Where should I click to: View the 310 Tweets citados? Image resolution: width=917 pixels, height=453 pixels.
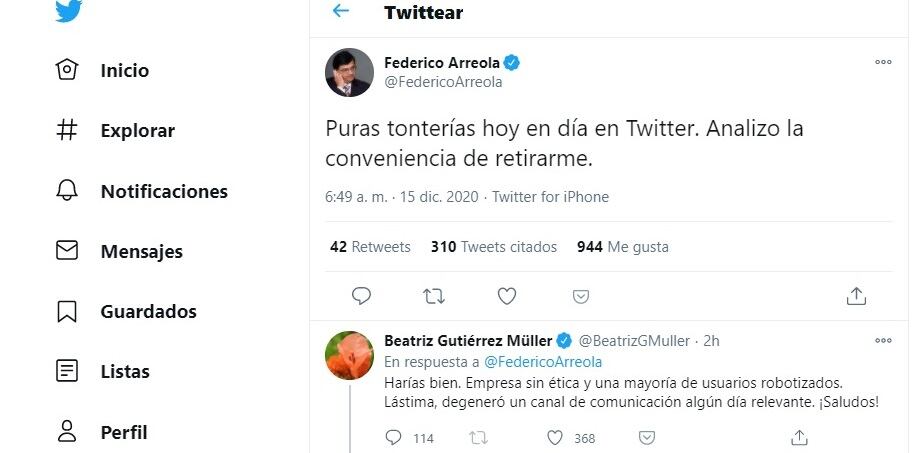(493, 247)
